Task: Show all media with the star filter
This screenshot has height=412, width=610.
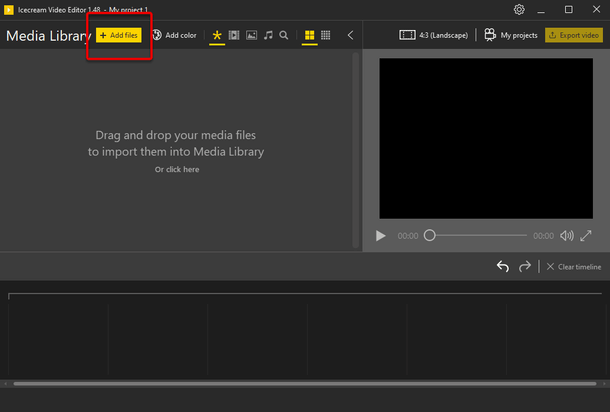Action: (x=217, y=35)
